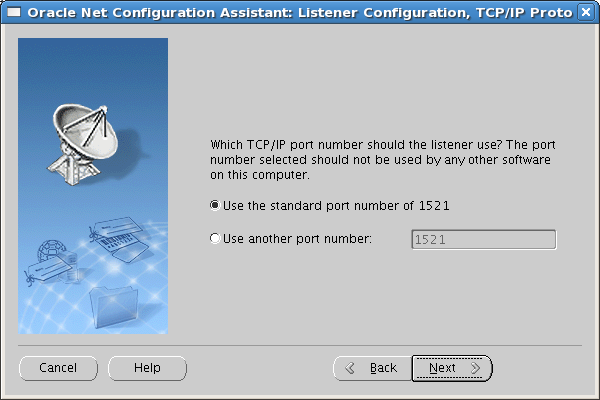The image size is (600, 400).
Task: Click the Next button
Action: [452, 368]
